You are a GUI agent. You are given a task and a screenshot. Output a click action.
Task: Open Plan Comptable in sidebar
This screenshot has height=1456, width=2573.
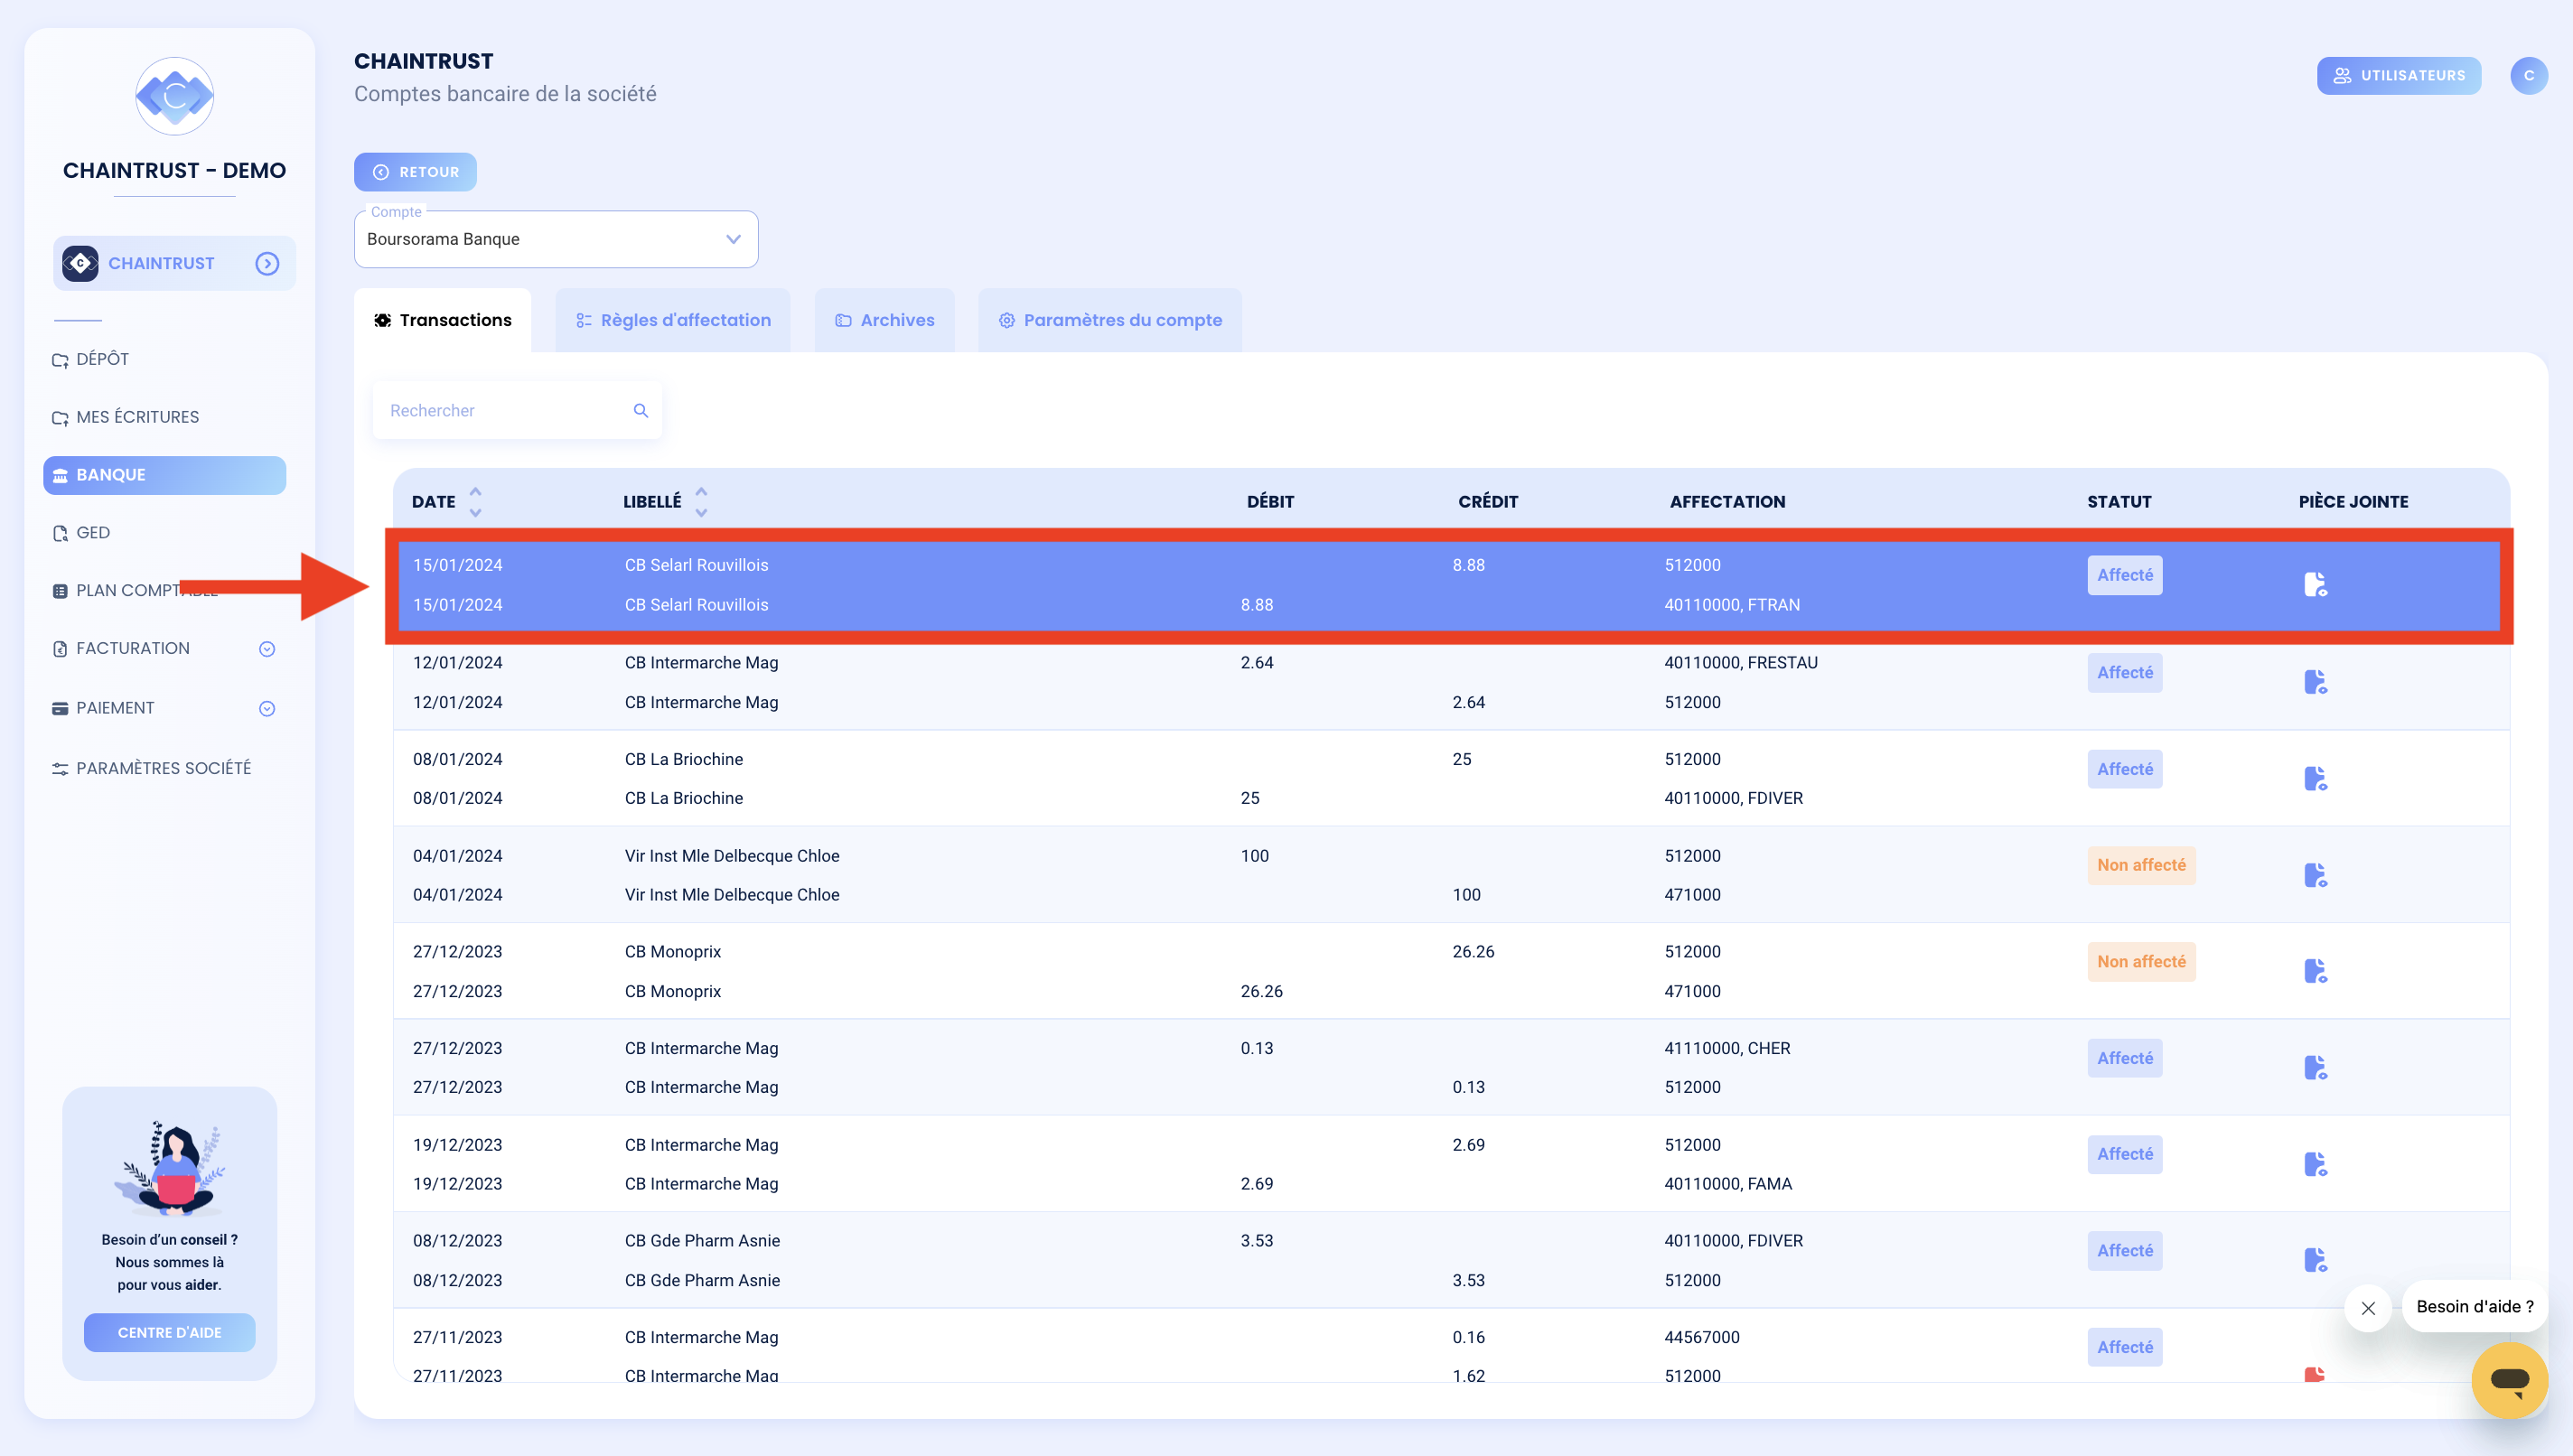click(x=135, y=591)
